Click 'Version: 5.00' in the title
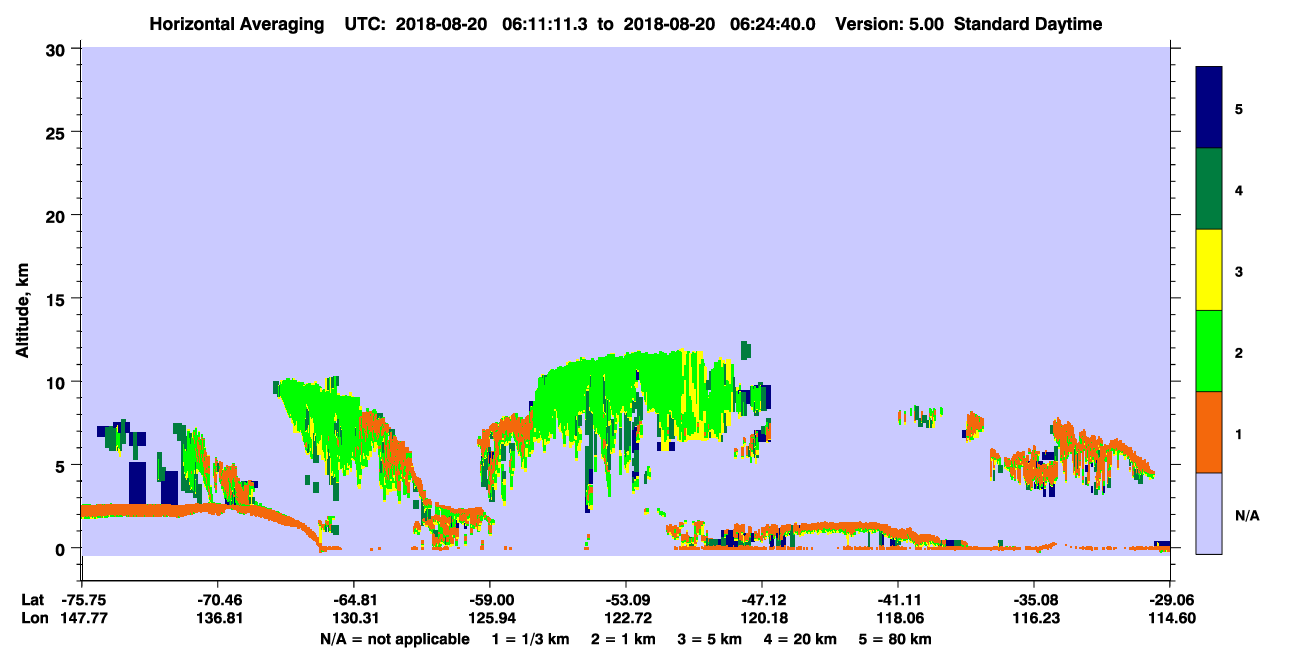This screenshot has height=667, width=1300. point(892,24)
